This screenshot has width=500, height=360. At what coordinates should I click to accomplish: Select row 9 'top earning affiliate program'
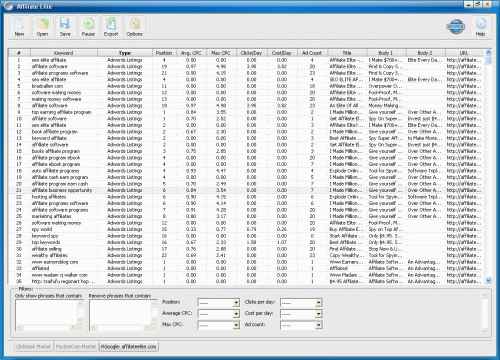pos(246,112)
